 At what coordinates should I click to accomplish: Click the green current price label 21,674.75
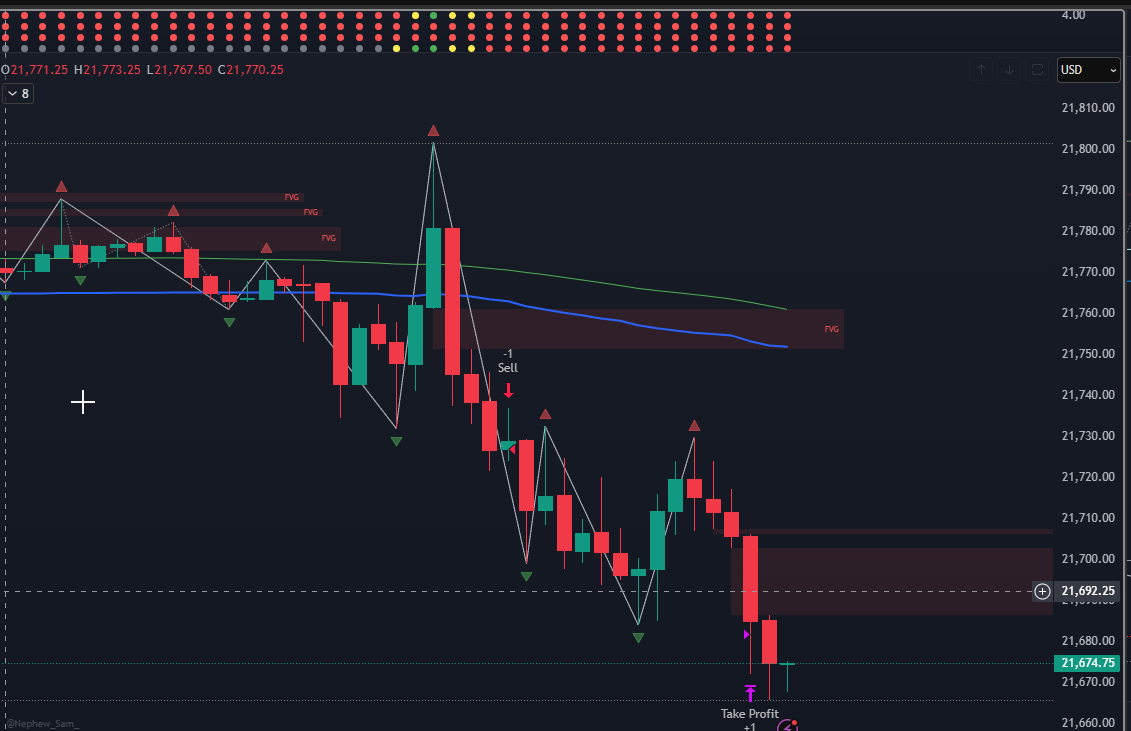click(1087, 662)
